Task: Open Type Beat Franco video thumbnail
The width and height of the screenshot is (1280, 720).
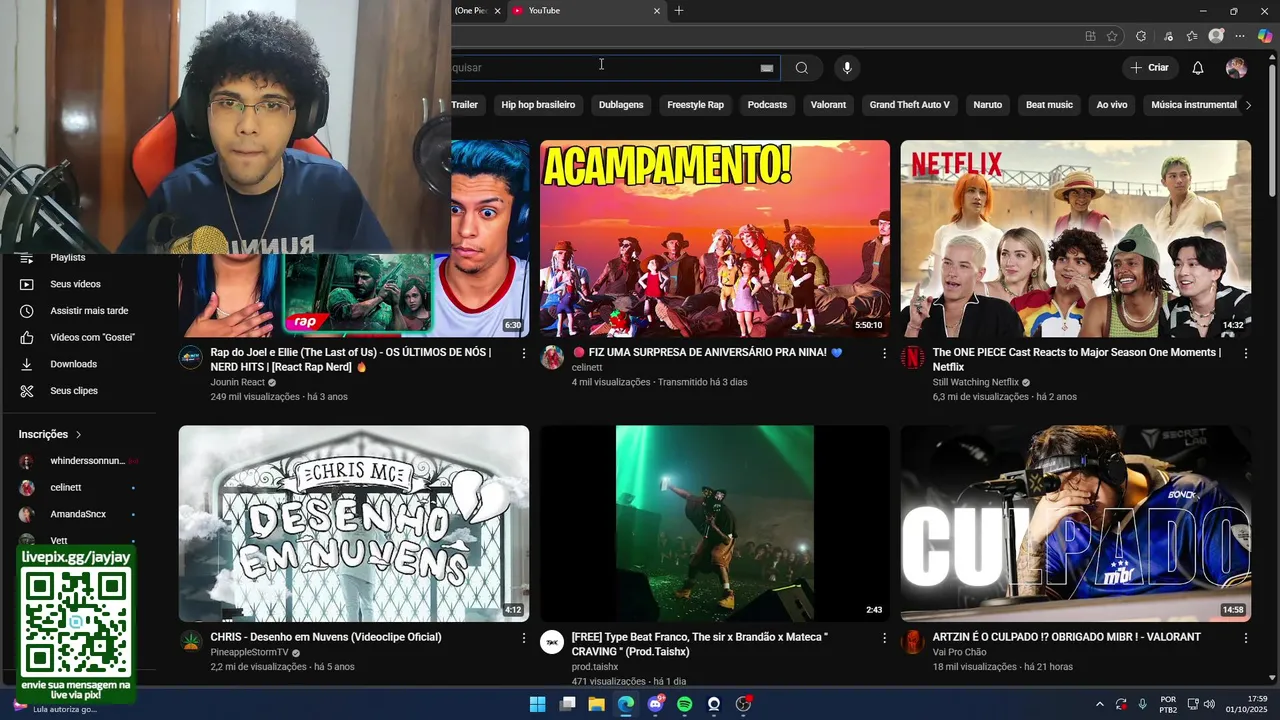Action: (714, 524)
